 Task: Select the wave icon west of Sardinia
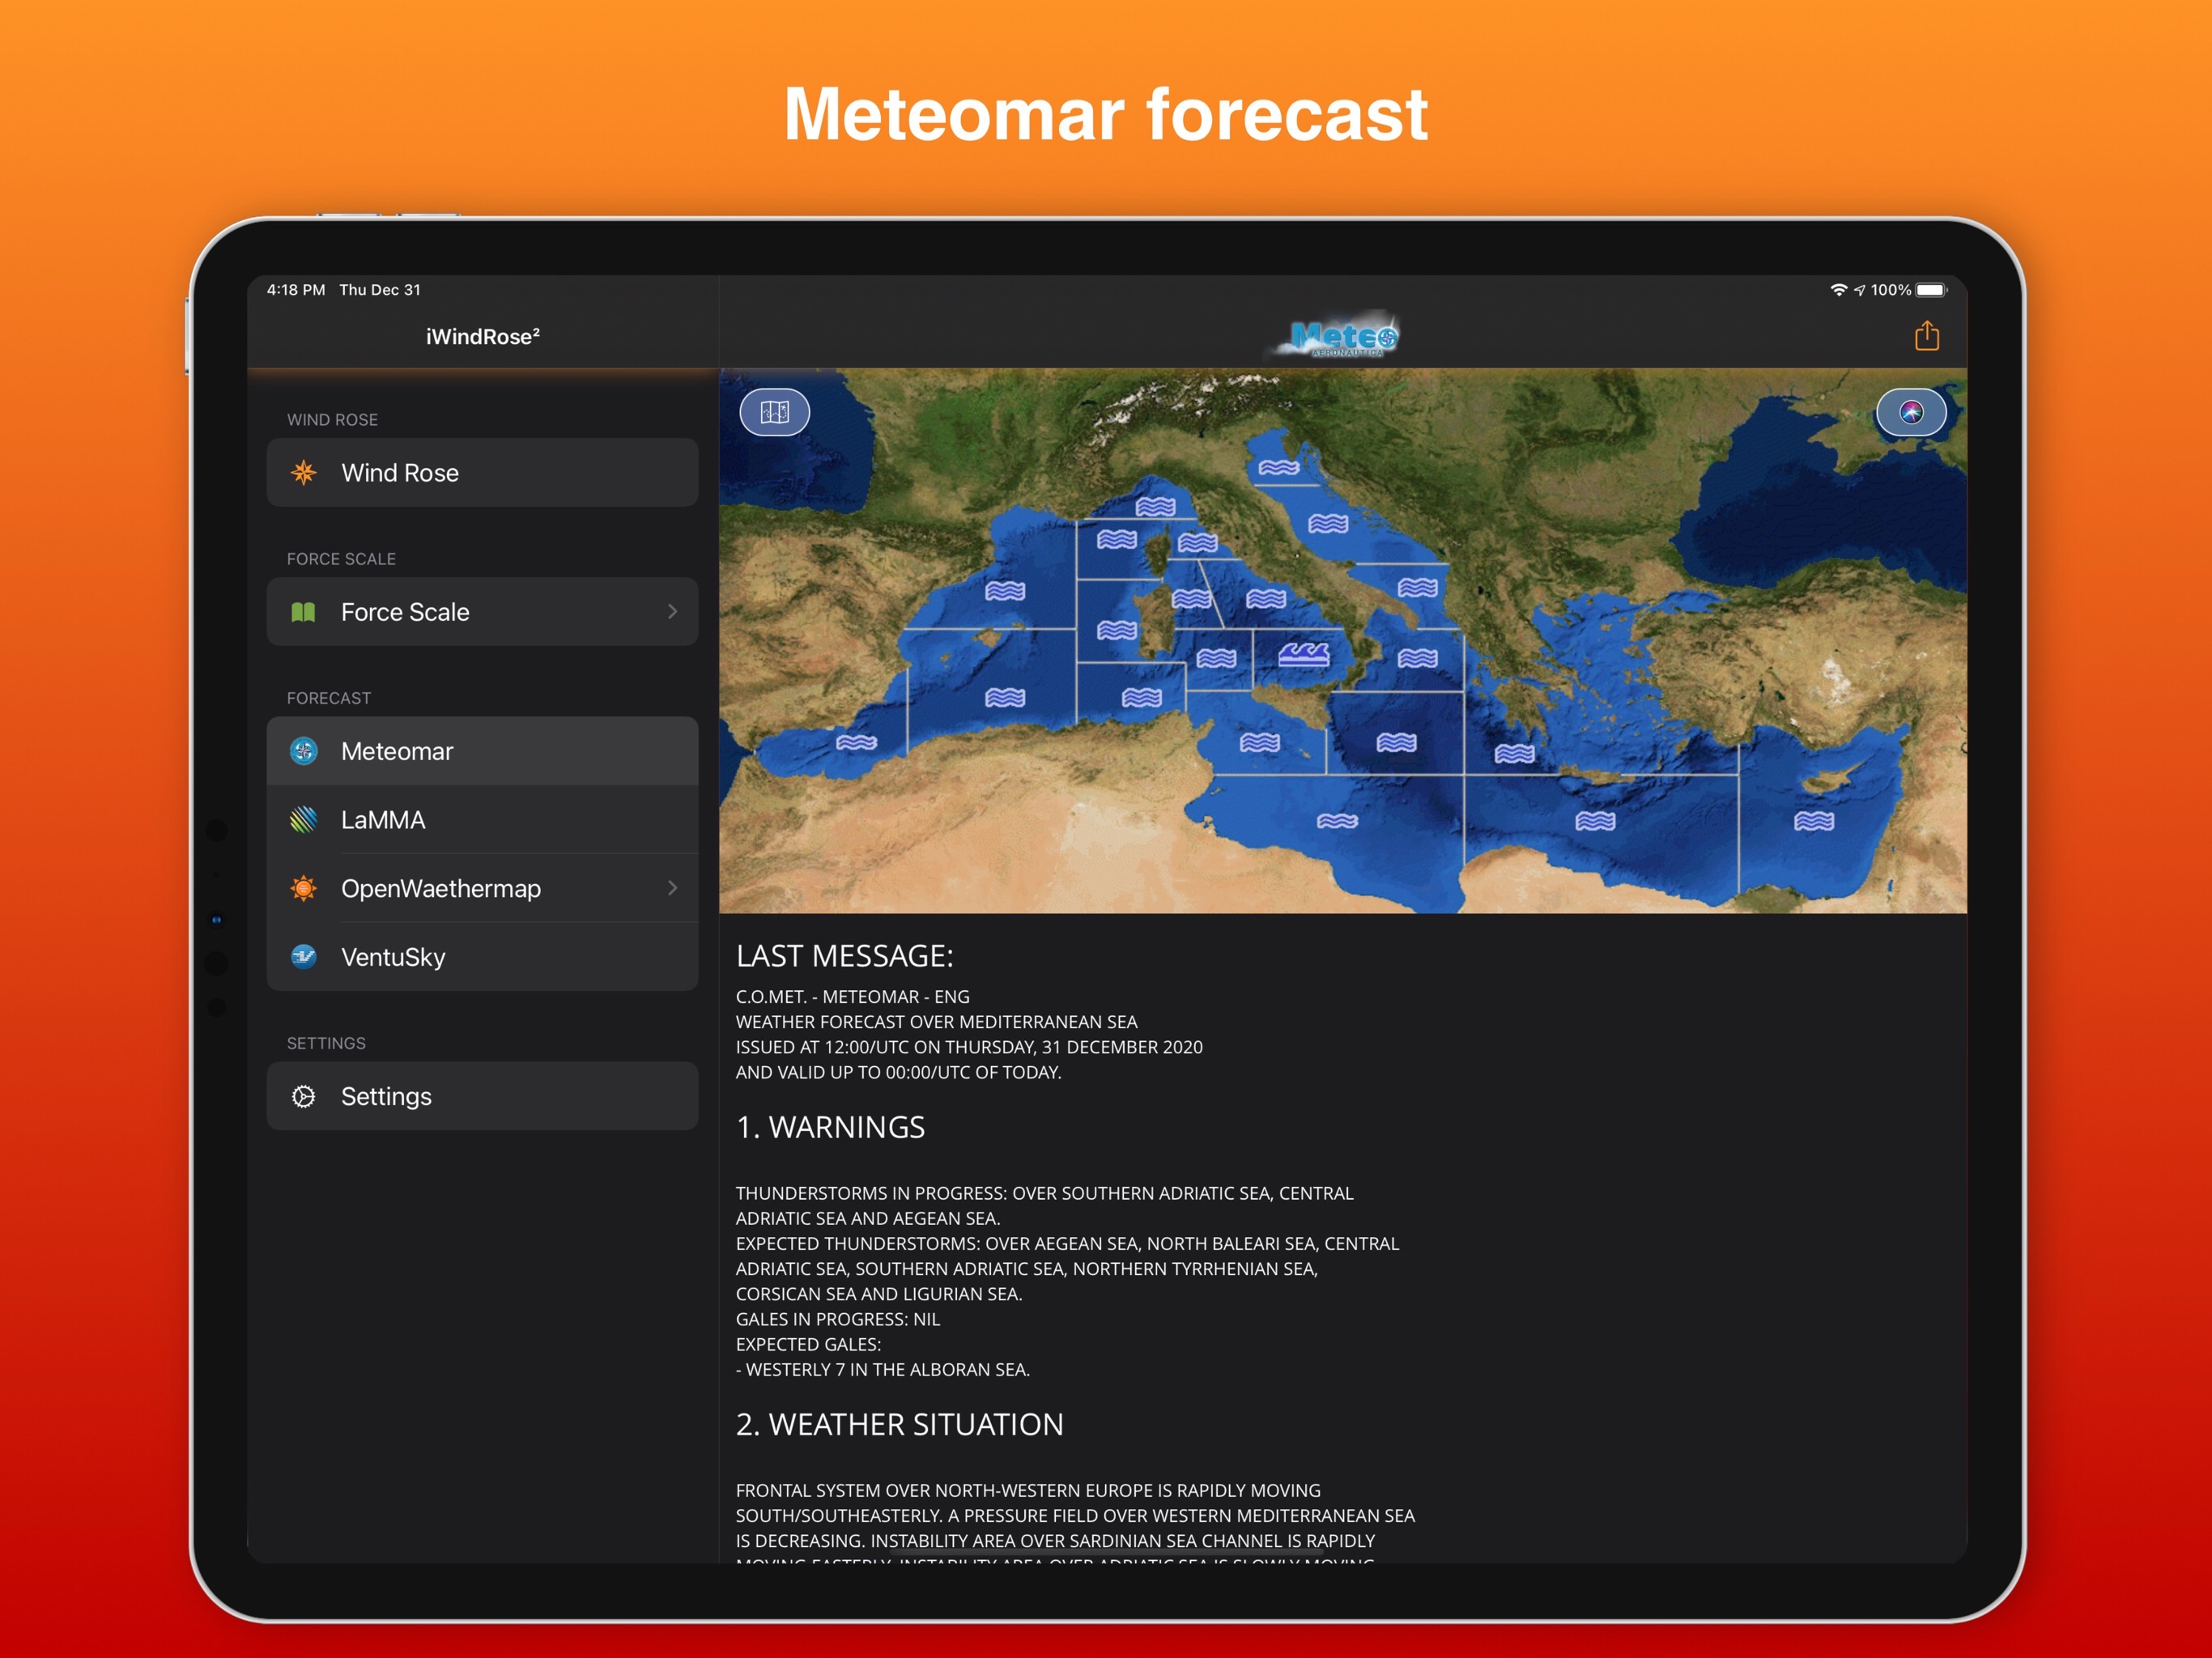1117,630
